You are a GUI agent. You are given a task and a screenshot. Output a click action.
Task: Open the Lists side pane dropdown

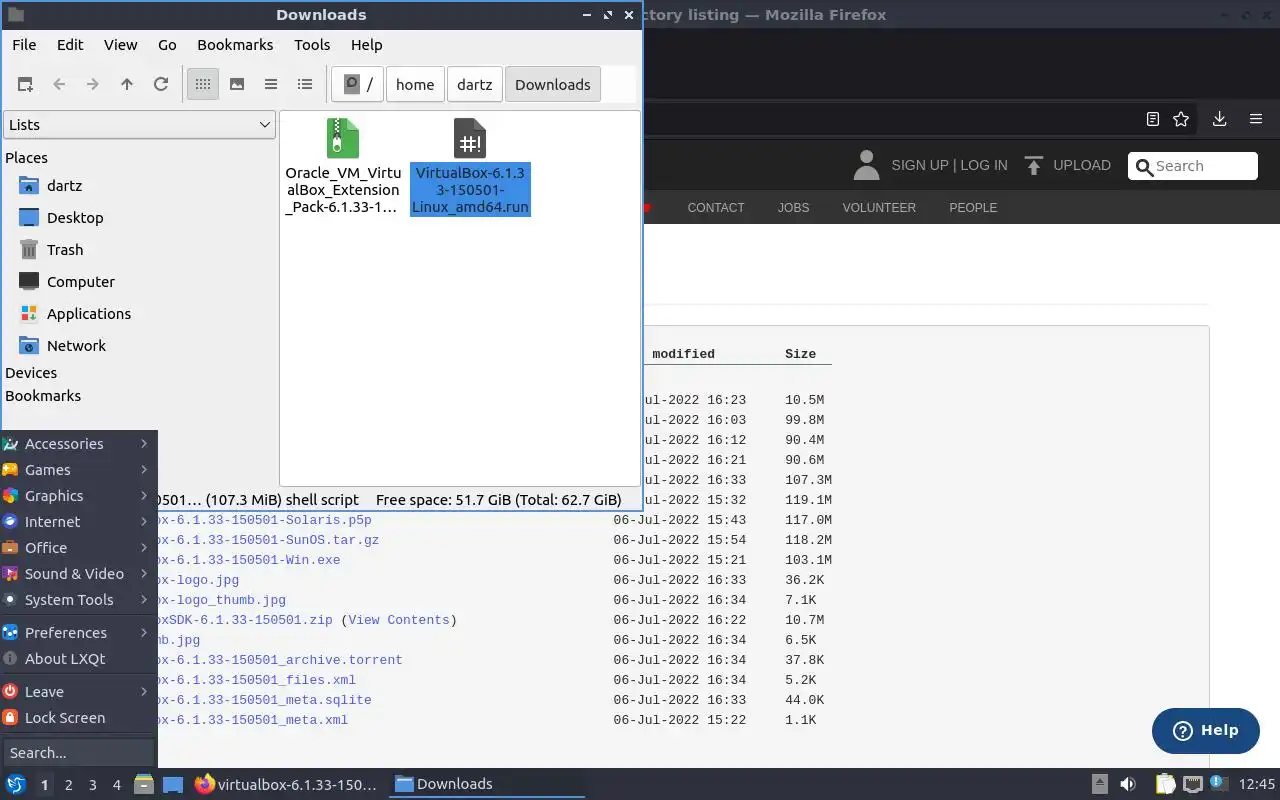pos(139,125)
